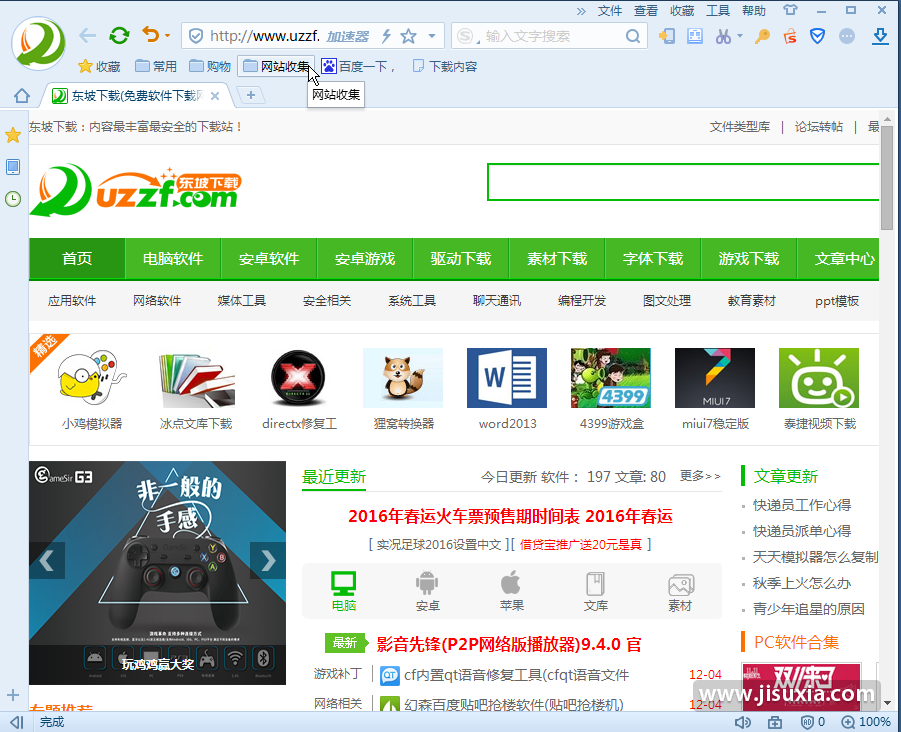Screen dimensions: 901x732
Task: Open the 工具 menu
Action: (718, 10)
